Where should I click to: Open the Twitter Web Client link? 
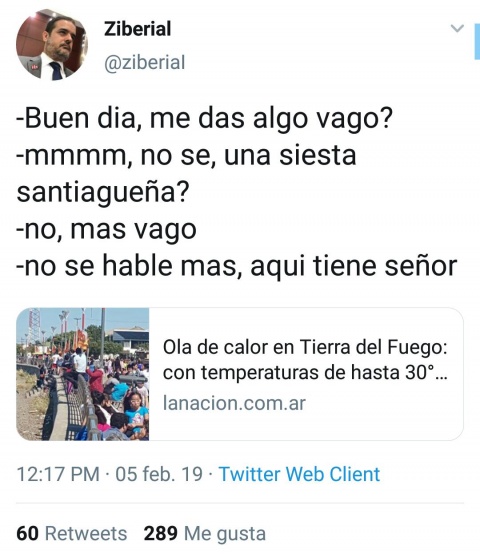(x=299, y=474)
